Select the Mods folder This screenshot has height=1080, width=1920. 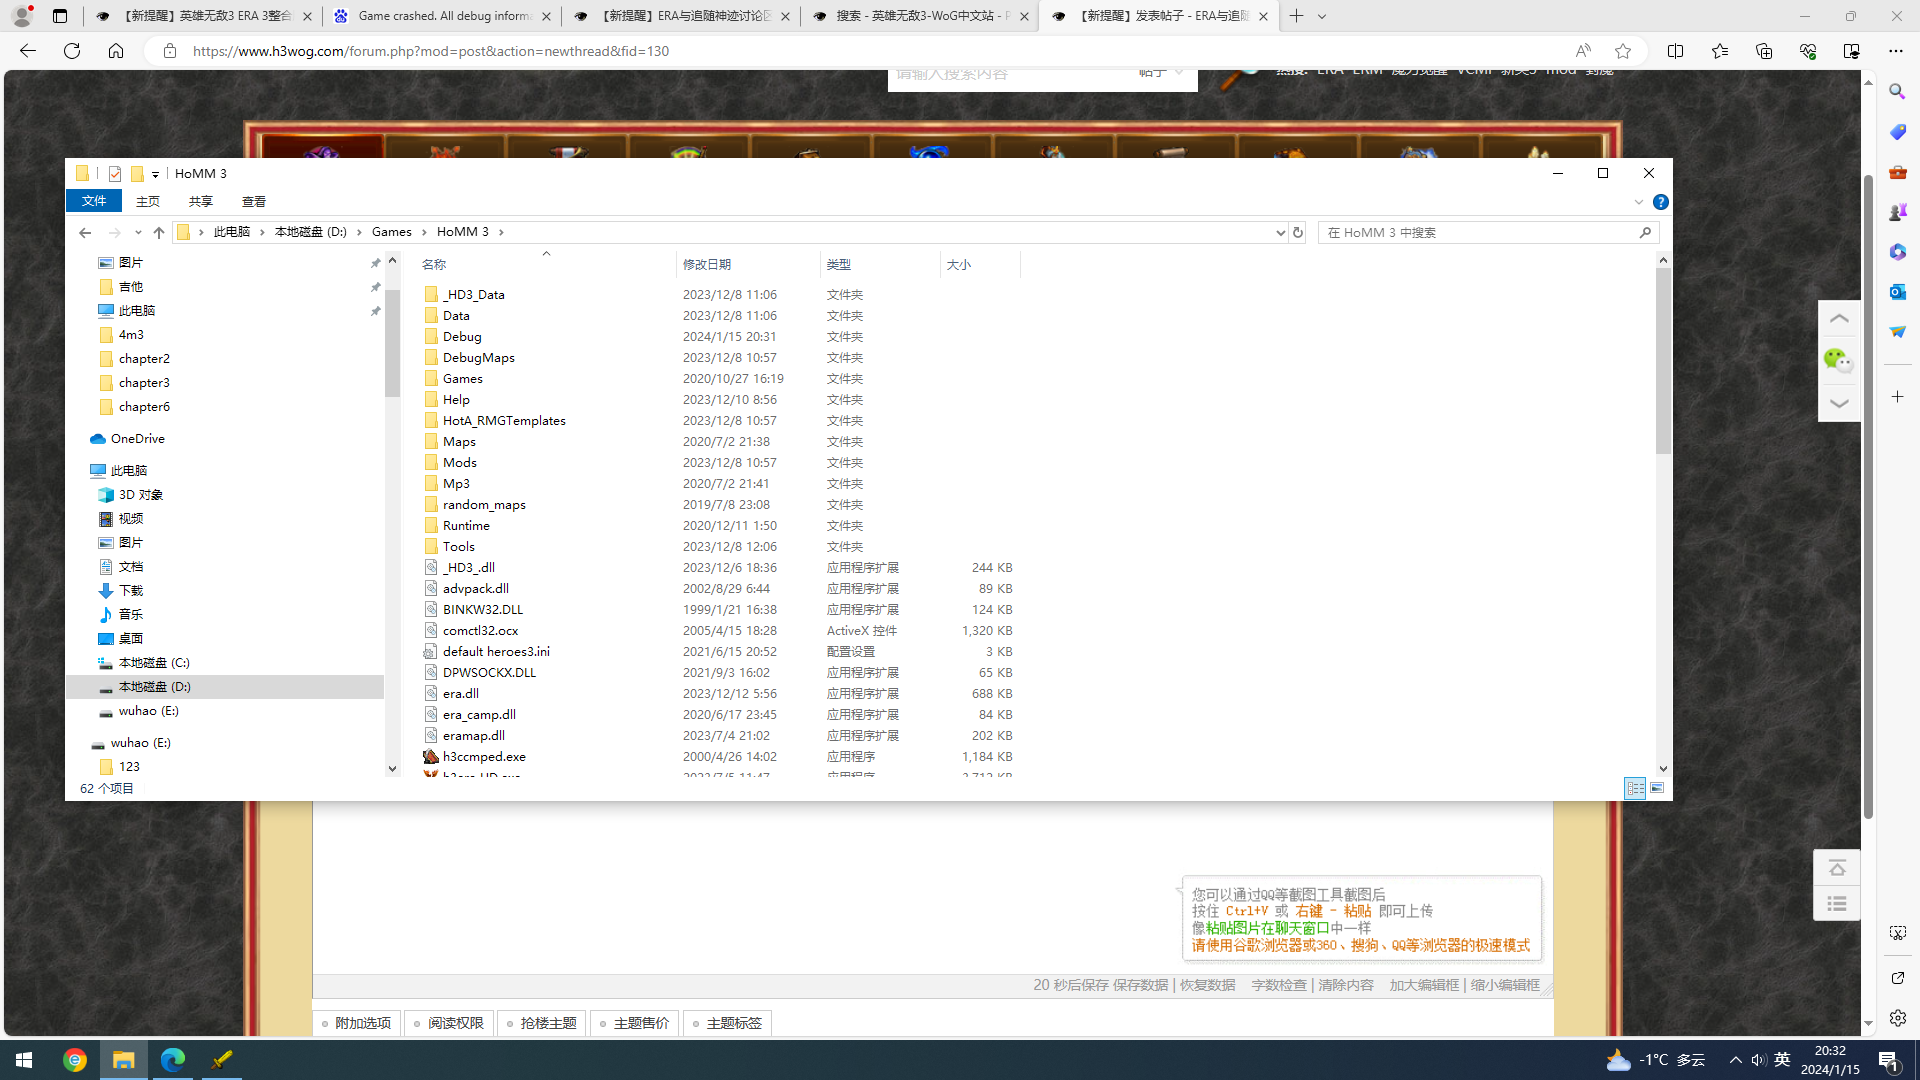[x=460, y=462]
